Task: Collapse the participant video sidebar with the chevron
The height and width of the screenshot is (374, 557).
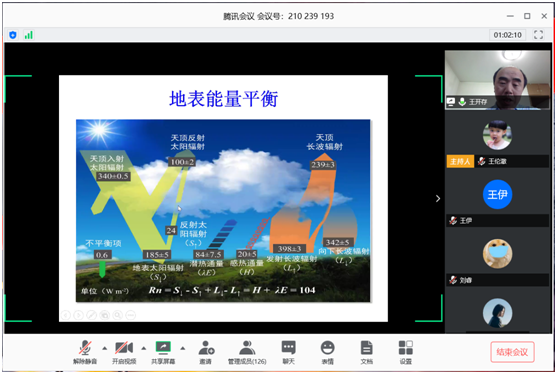Action: pyautogui.click(x=438, y=199)
